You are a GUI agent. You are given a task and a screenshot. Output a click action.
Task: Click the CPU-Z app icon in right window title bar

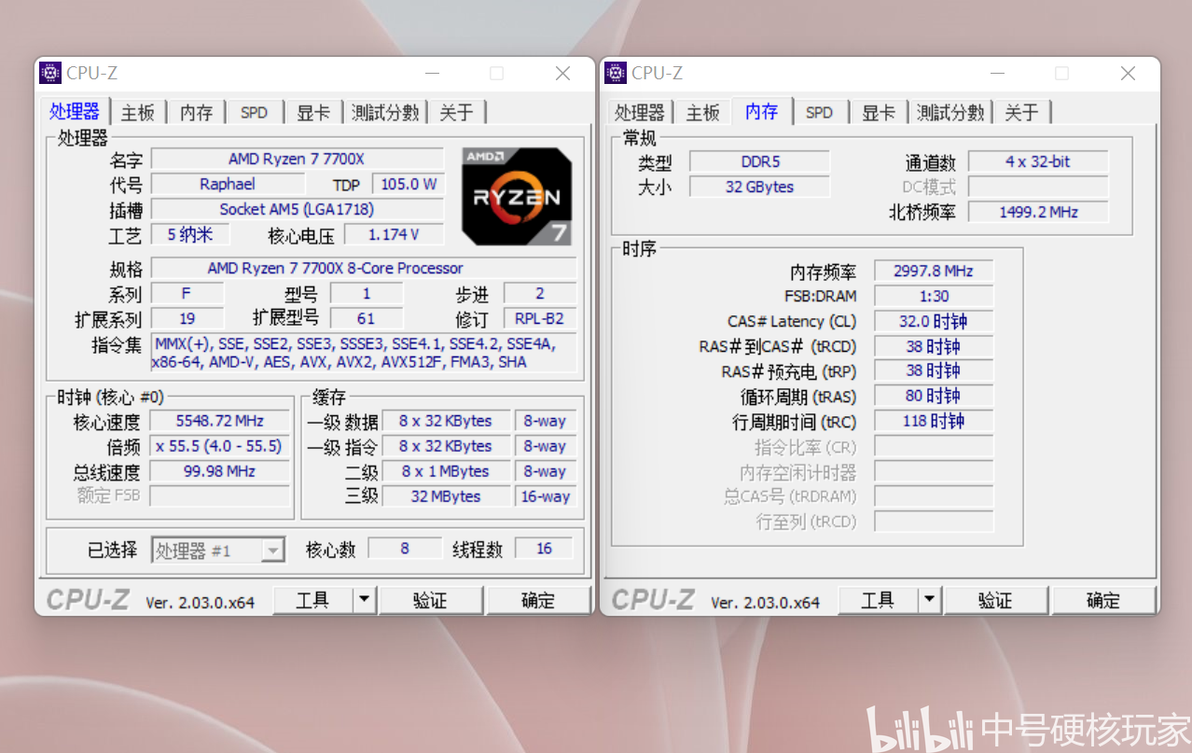click(x=616, y=73)
